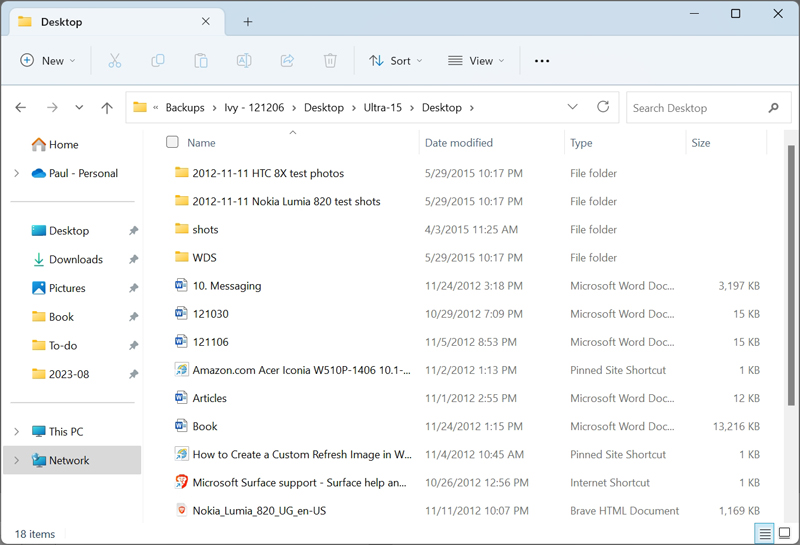The image size is (800, 545).
Task: Click the Delete trash can icon
Action: point(330,61)
